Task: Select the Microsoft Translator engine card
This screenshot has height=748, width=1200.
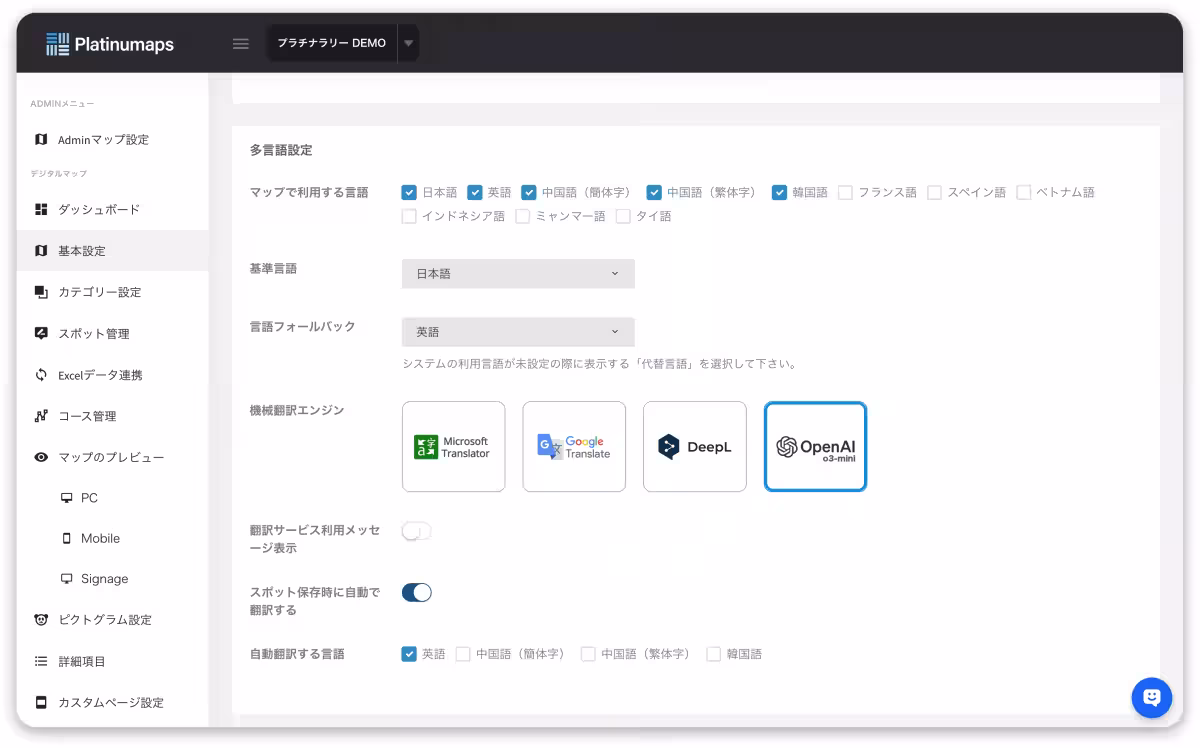Action: 453,446
